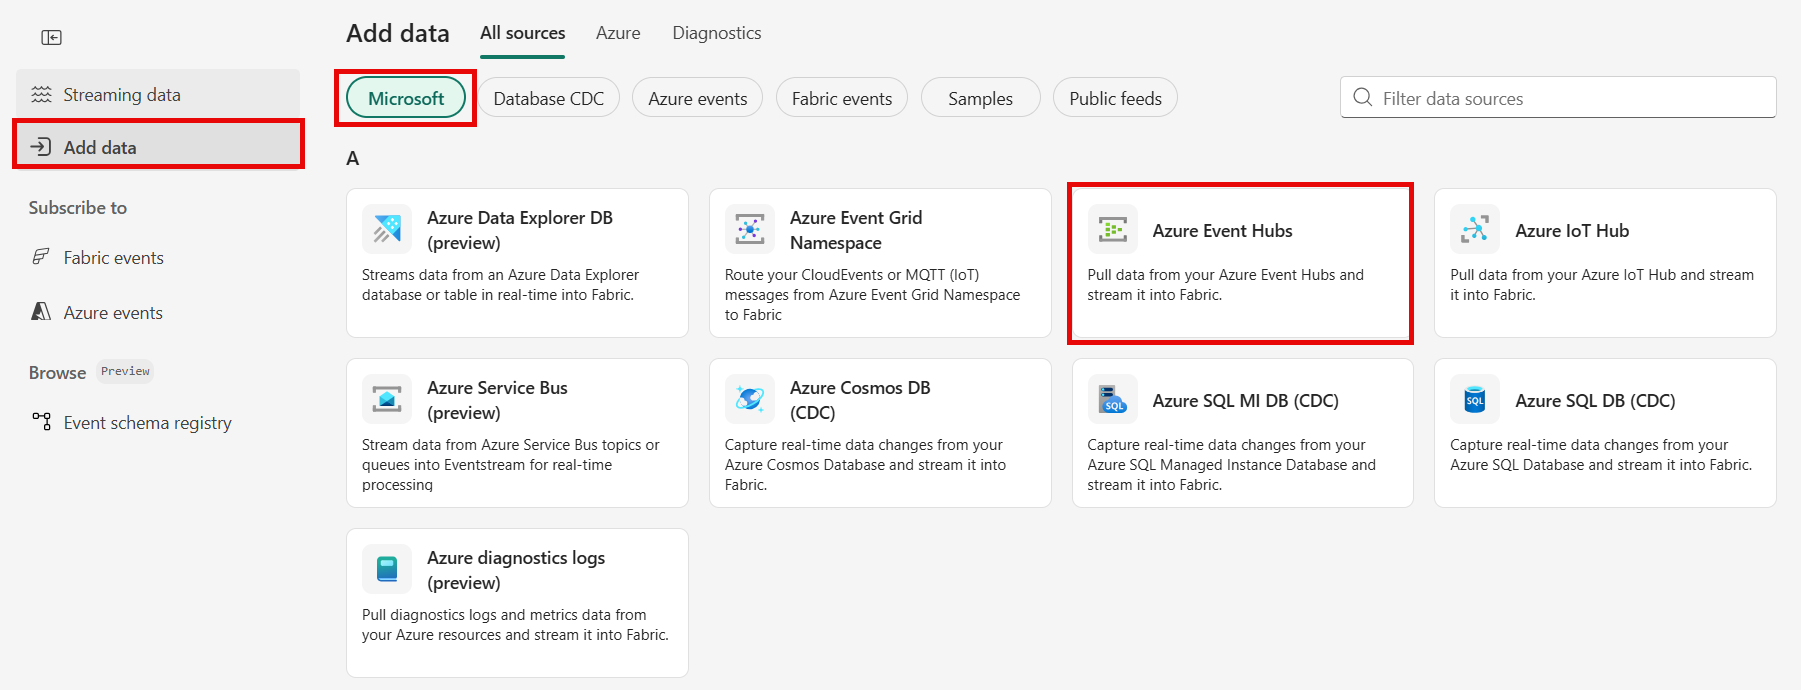The image size is (1801, 690).
Task: Click the Azure Event Grid Namespace icon
Action: tap(749, 229)
